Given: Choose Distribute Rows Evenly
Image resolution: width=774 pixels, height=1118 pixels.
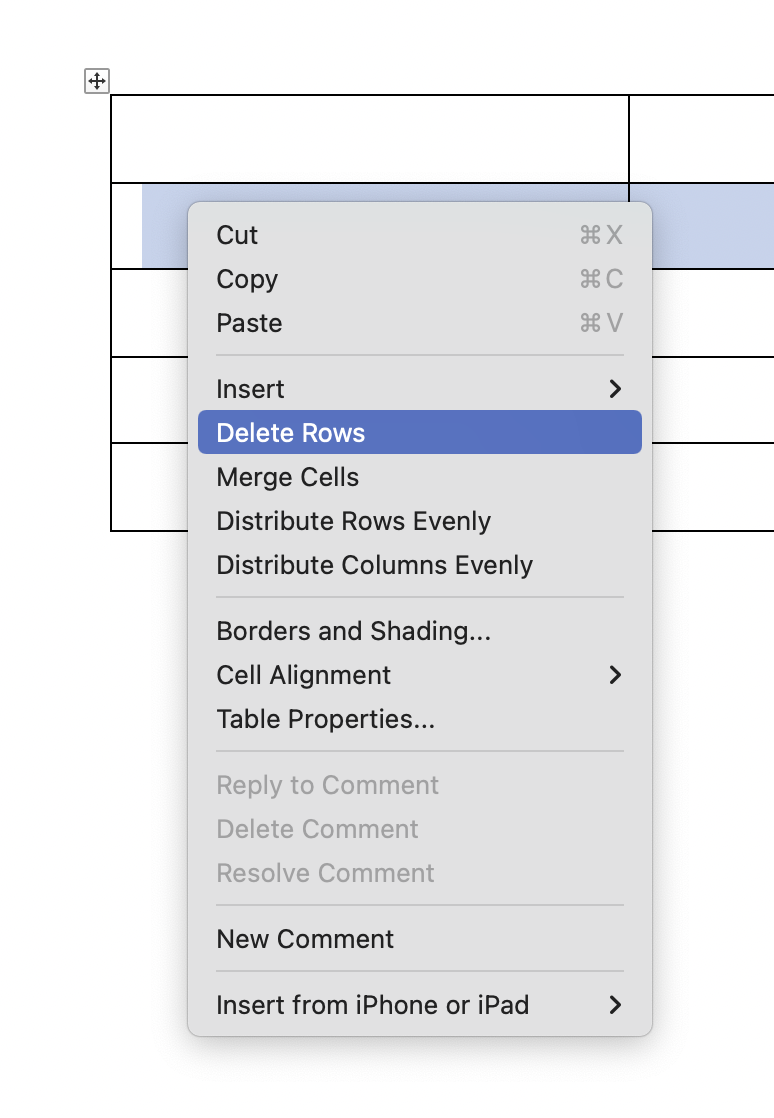Looking at the screenshot, I should (x=353, y=521).
